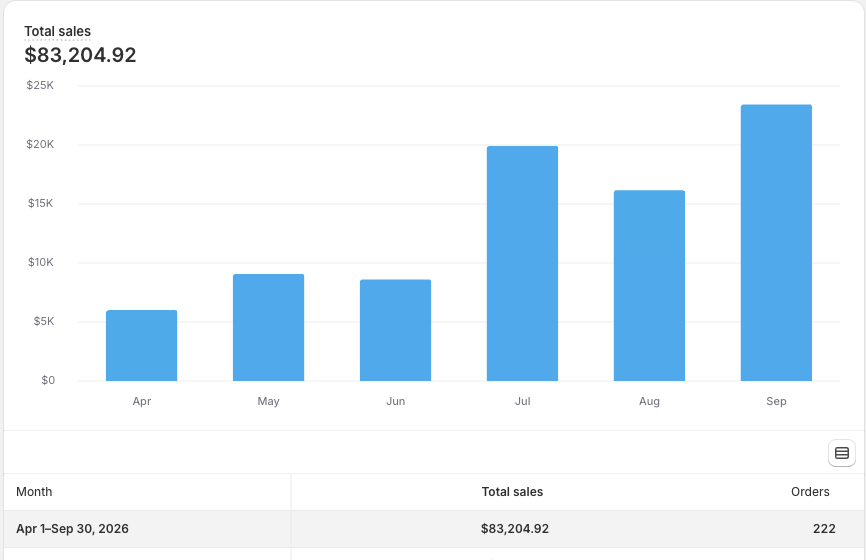Select the Apr sales bar
The height and width of the screenshot is (560, 866).
point(141,345)
